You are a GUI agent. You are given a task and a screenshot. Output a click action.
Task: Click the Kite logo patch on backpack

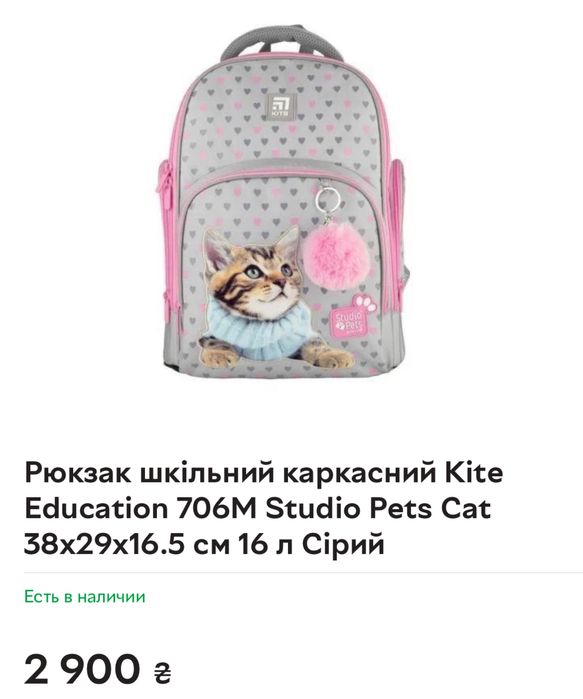[x=281, y=107]
